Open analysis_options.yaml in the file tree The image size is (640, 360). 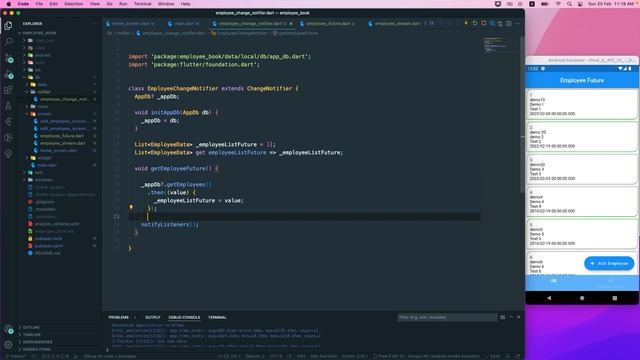(57, 224)
